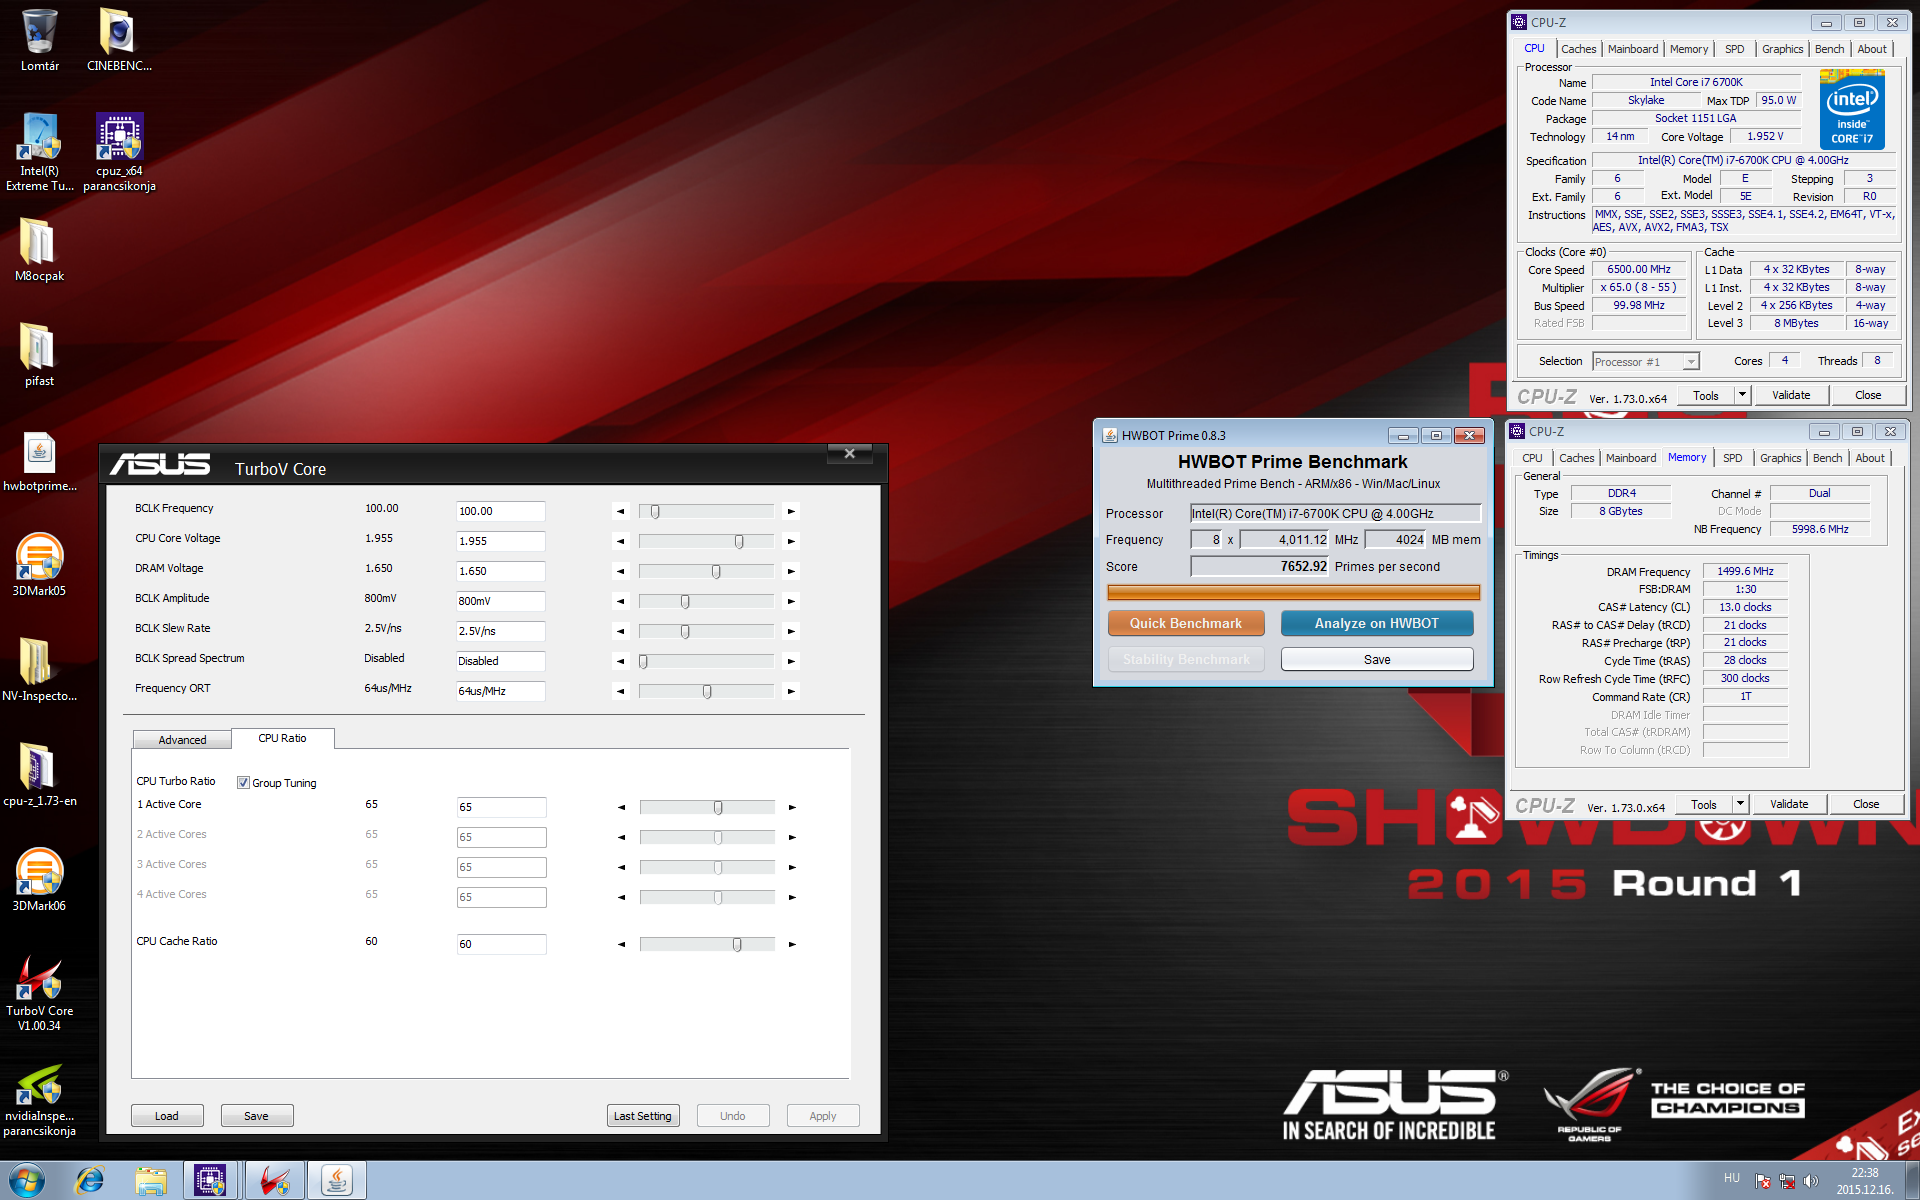Click the Quick Benchmark button
The width and height of the screenshot is (1920, 1200).
(1186, 623)
